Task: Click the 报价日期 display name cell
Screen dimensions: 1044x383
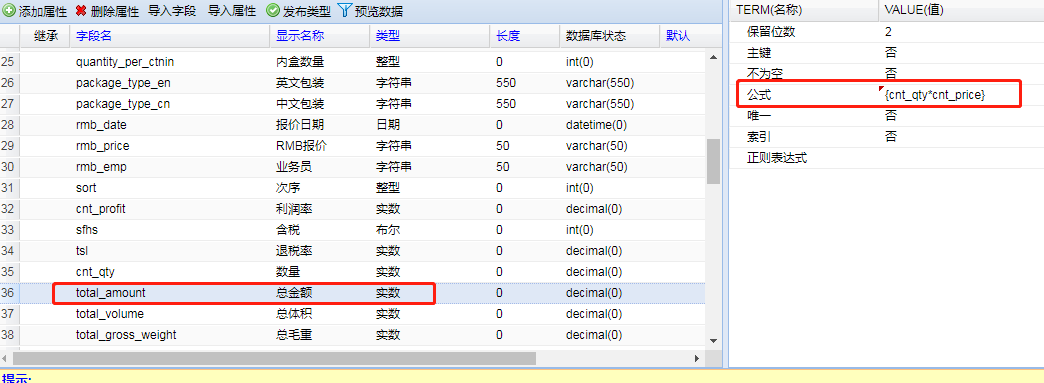Action: pos(300,125)
